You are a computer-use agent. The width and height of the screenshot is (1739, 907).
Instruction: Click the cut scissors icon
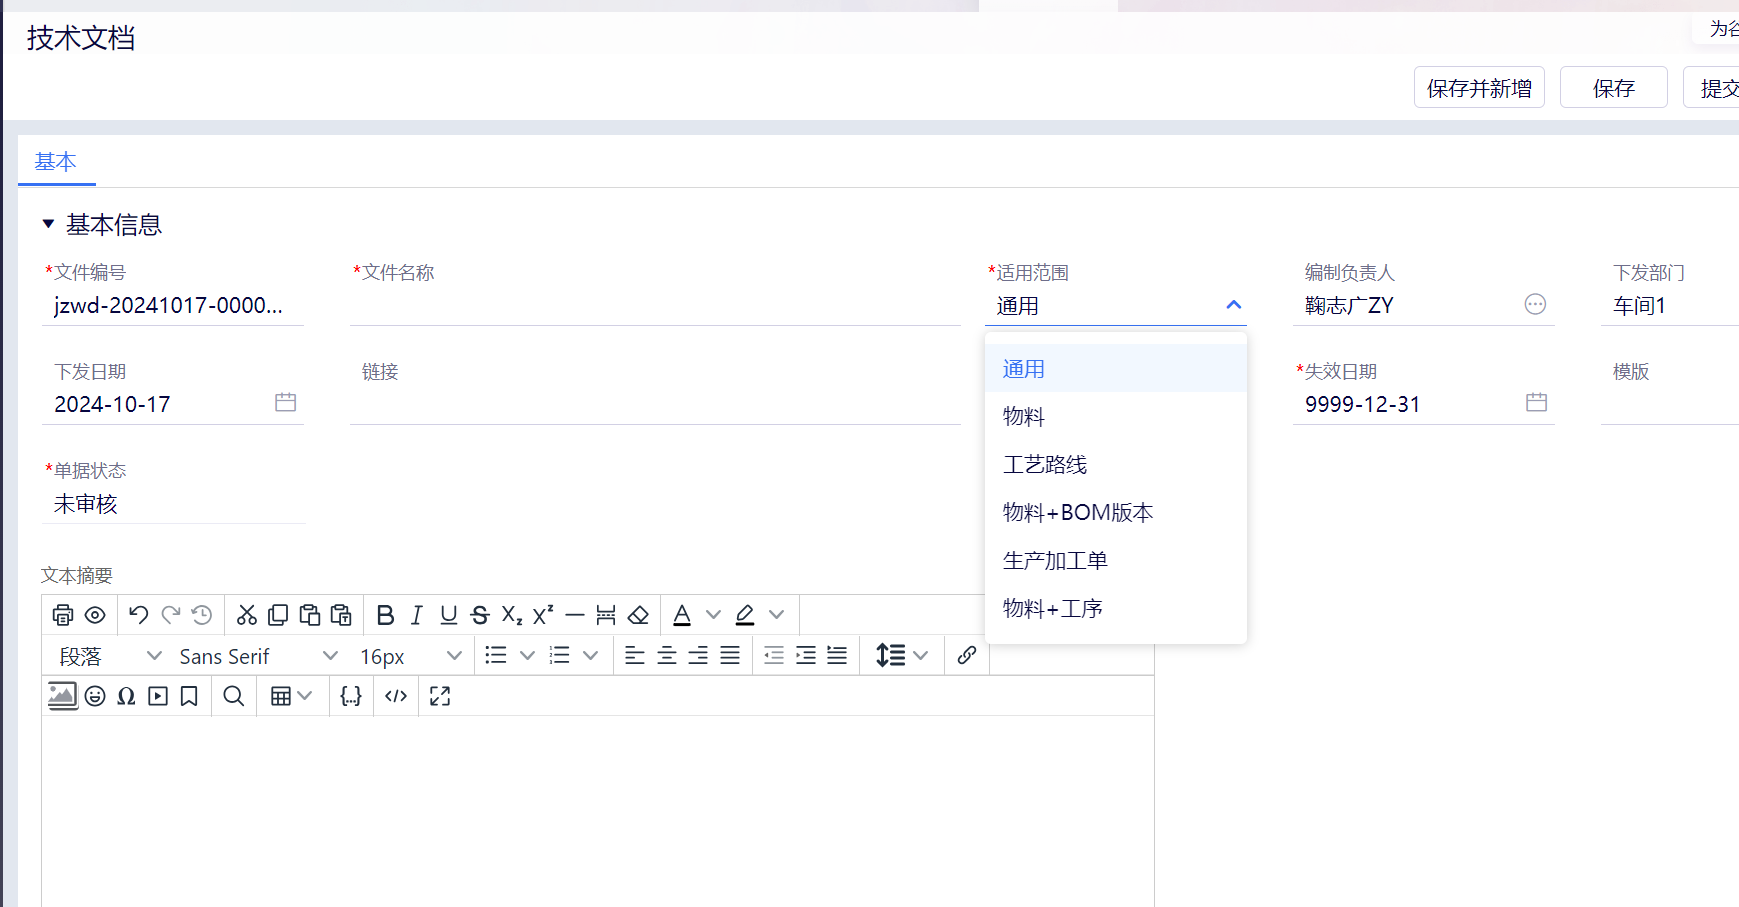(247, 615)
